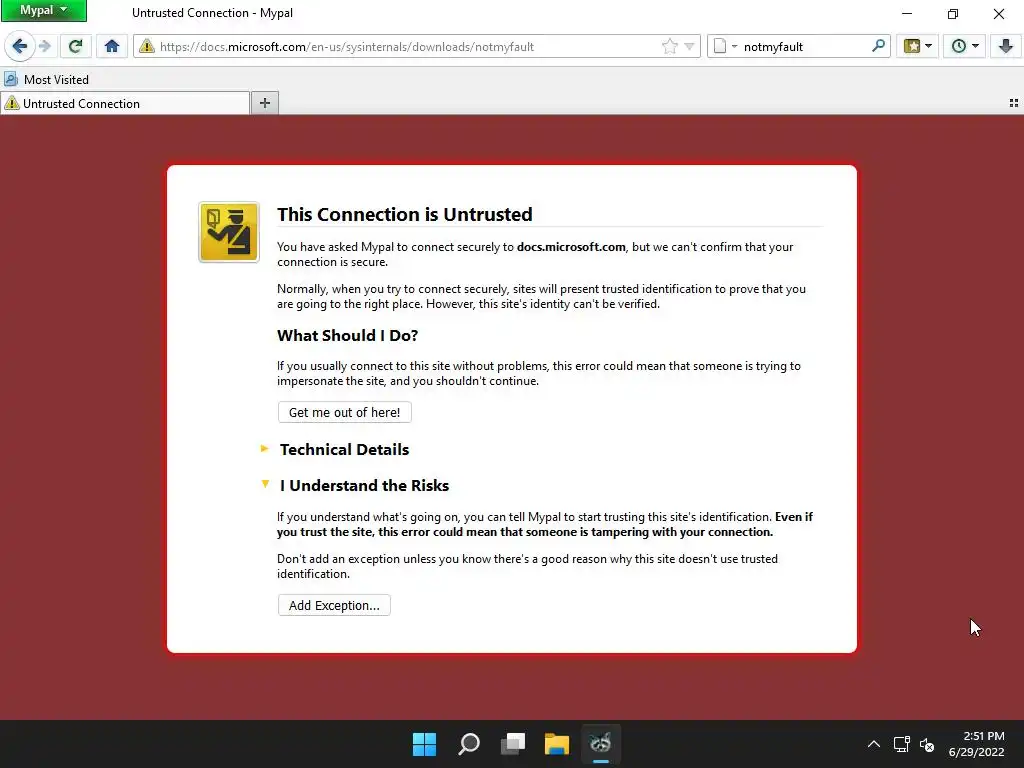The width and height of the screenshot is (1024, 768).
Task: Open the clock showing 2:51 PM
Action: tap(977, 744)
